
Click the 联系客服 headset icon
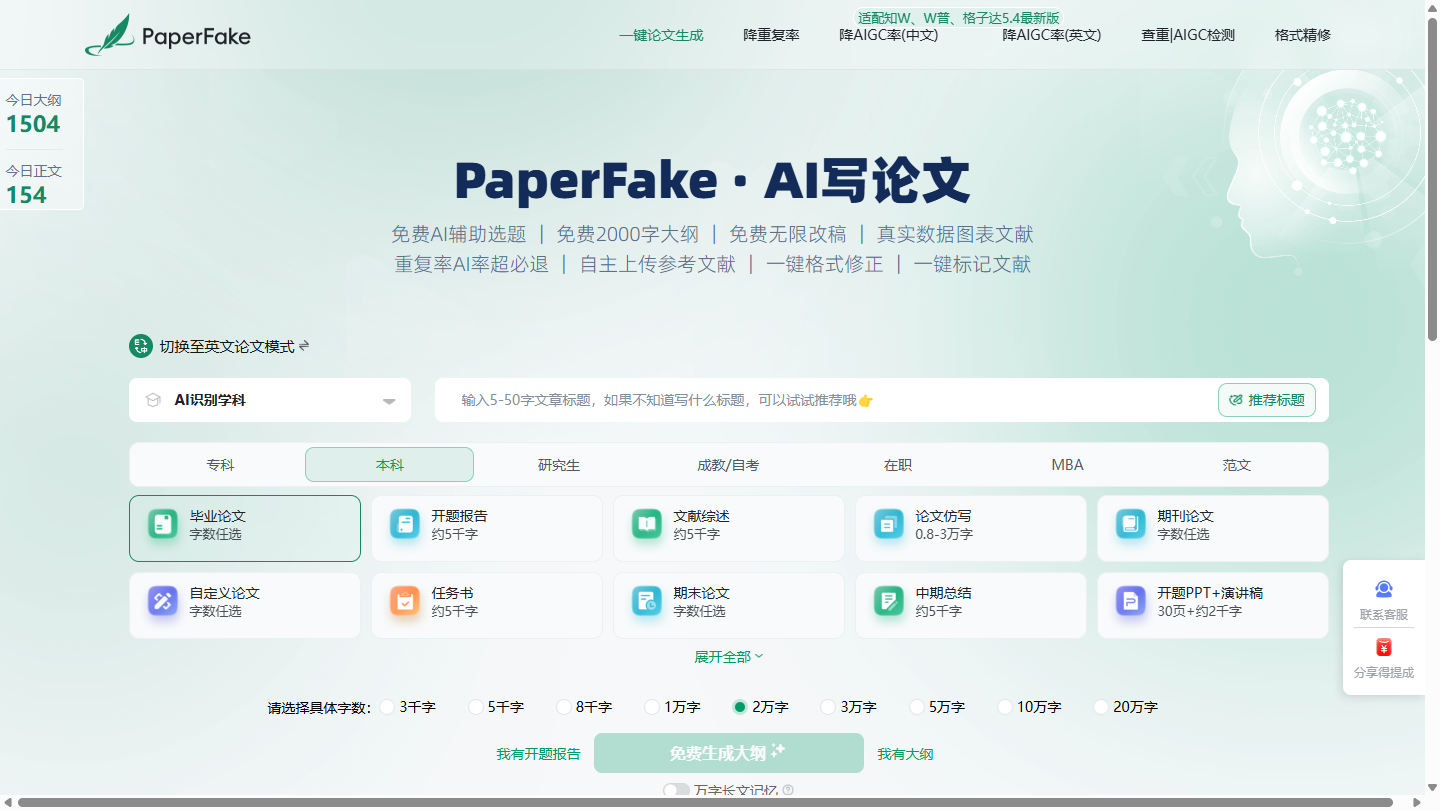pyautogui.click(x=1384, y=589)
